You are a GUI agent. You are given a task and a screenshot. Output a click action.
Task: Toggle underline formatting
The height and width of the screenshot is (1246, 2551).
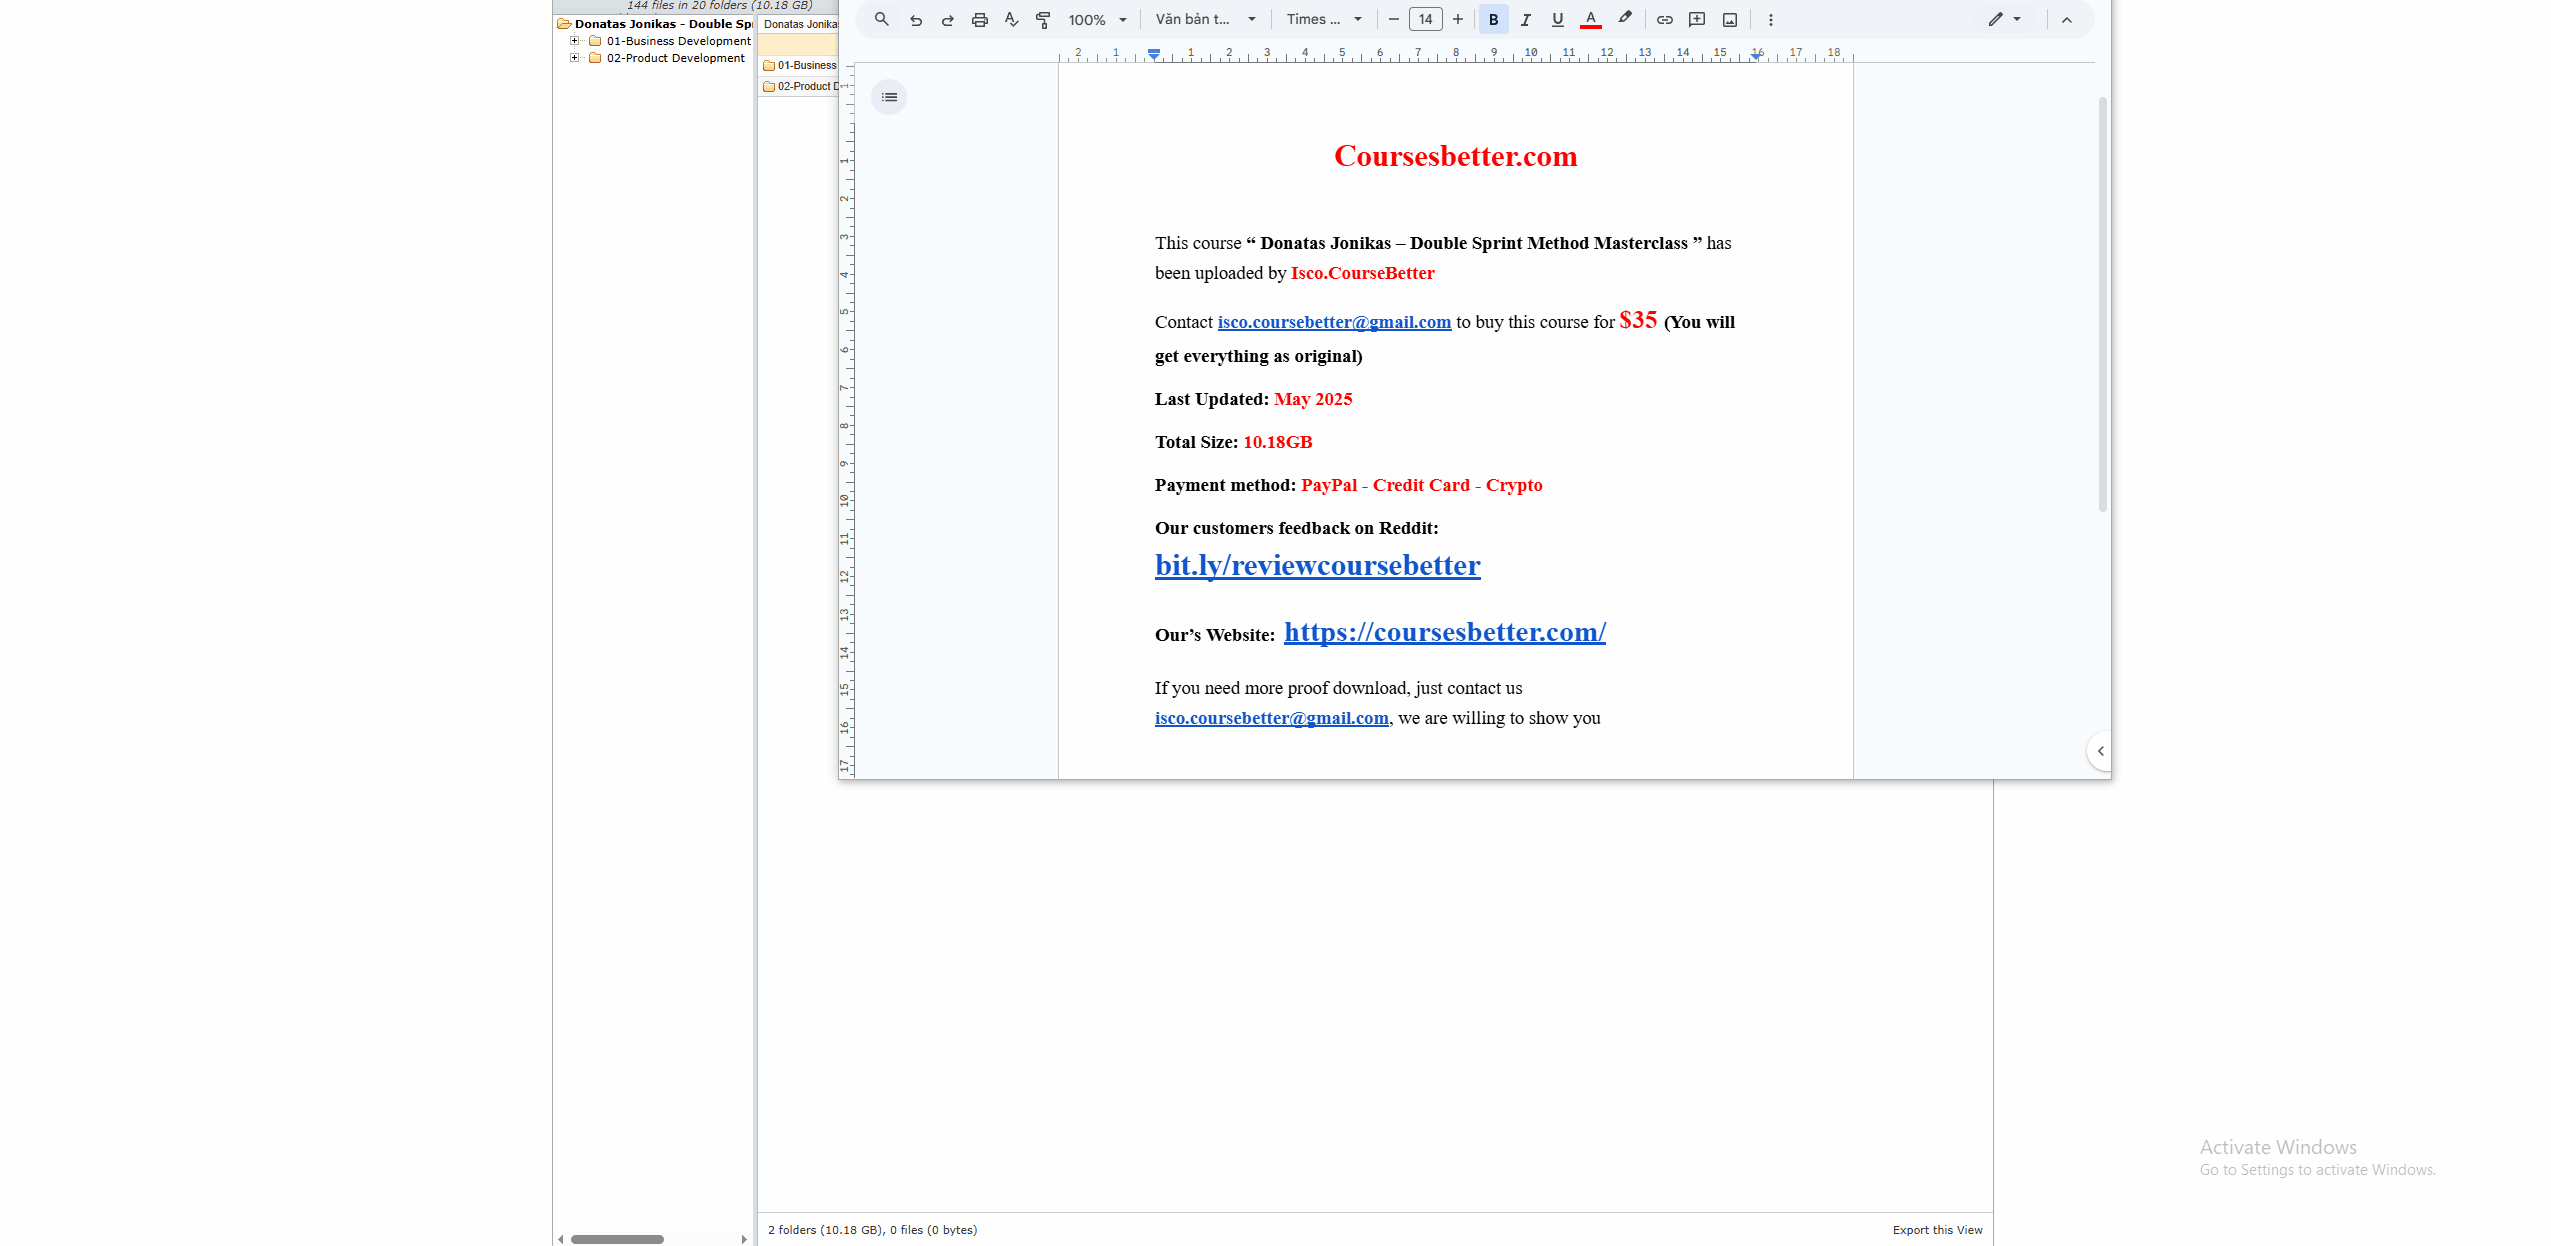[1557, 19]
